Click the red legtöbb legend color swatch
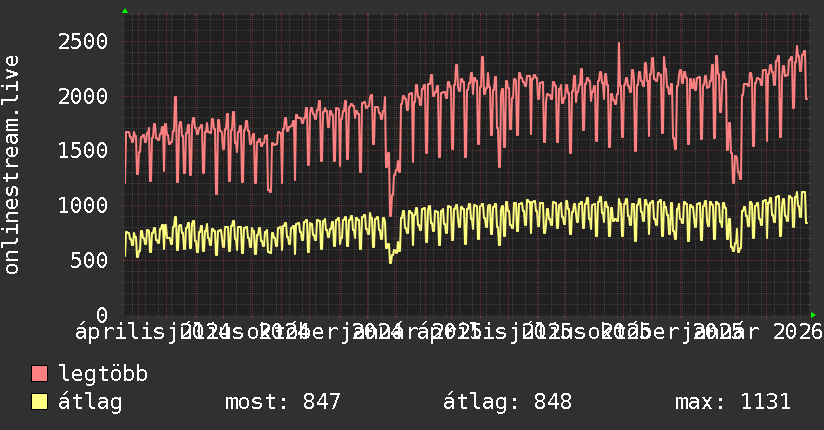Image resolution: width=824 pixels, height=430 pixels. [39, 374]
